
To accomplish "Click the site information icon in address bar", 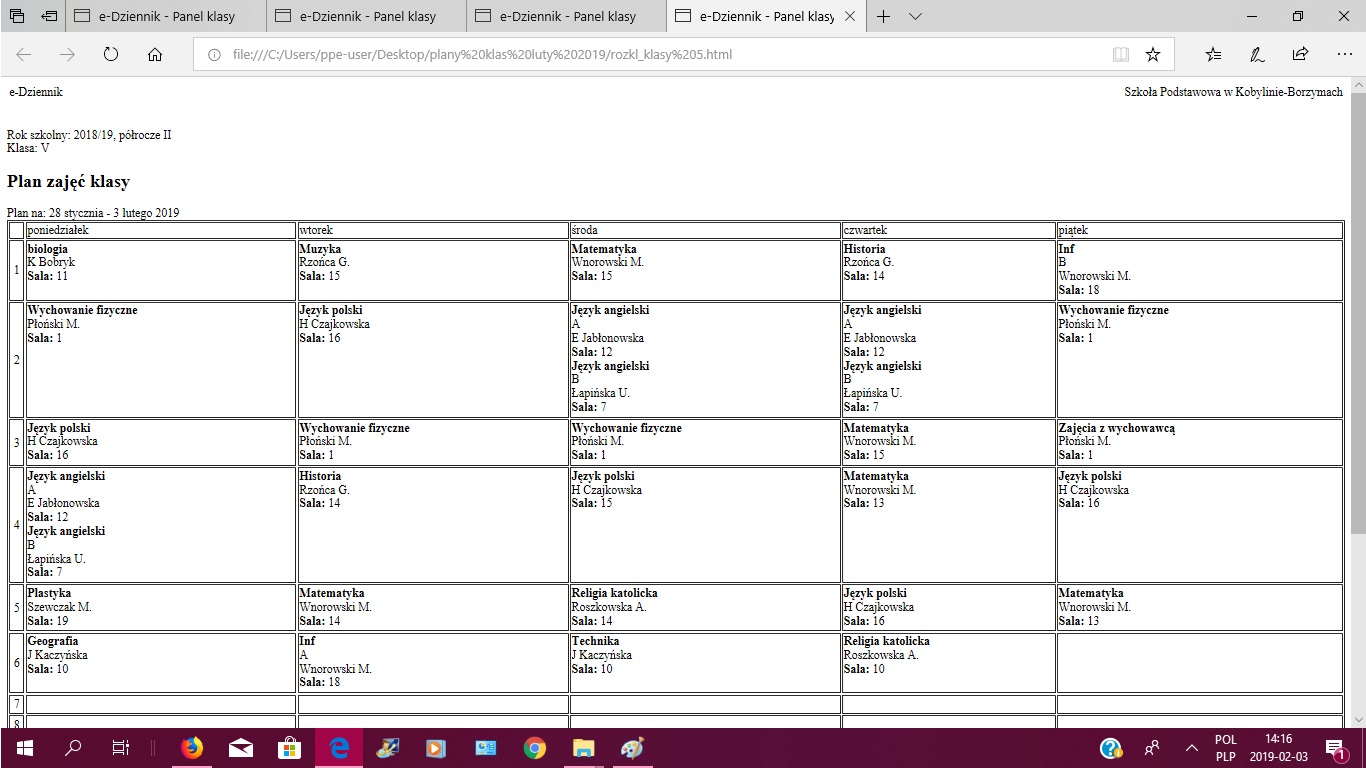I will (214, 54).
